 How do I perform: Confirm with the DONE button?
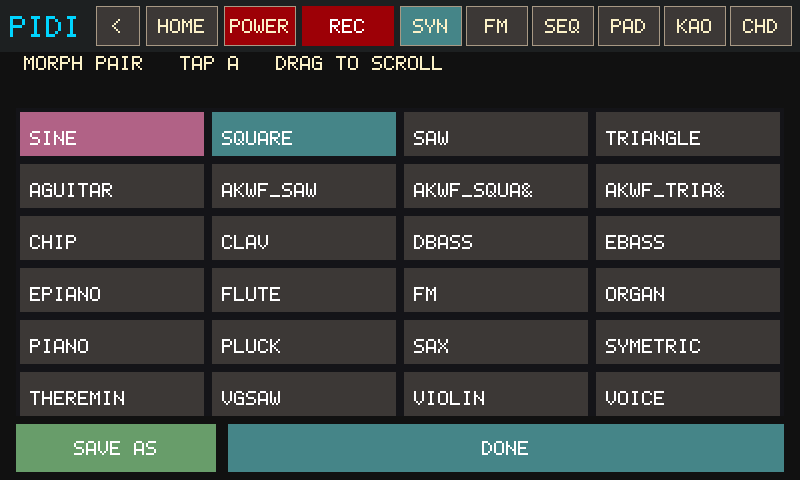click(x=506, y=448)
